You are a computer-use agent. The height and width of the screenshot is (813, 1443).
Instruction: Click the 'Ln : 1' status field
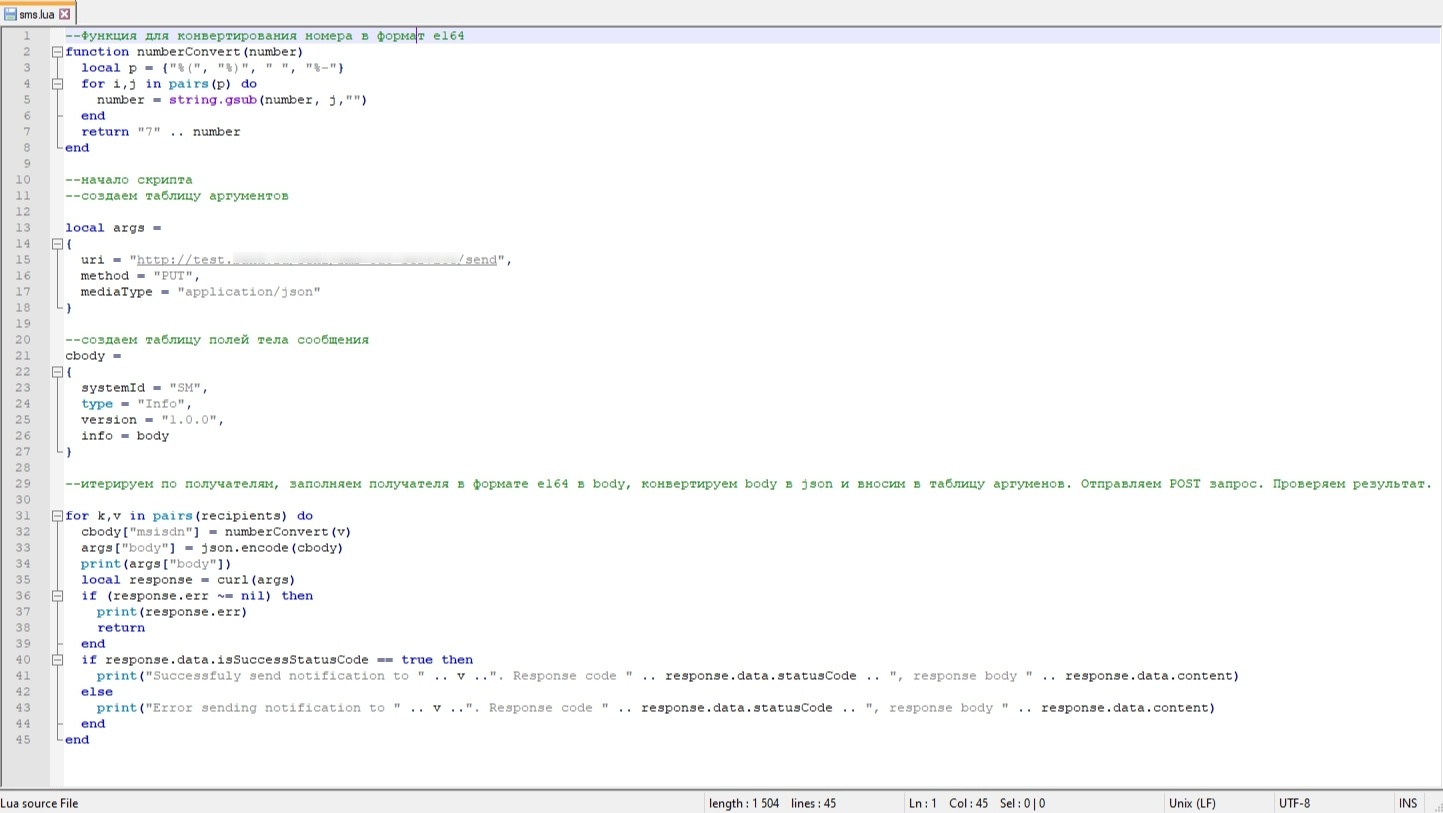(922, 803)
